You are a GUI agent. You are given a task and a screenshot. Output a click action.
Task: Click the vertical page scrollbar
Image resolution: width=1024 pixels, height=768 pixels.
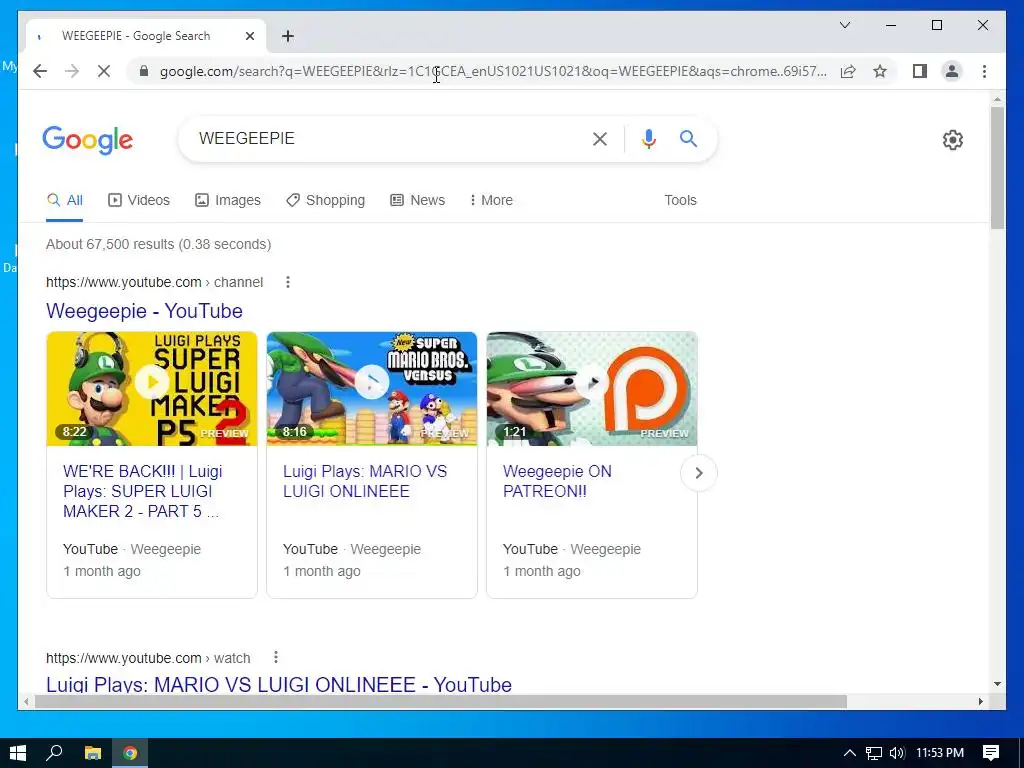pyautogui.click(x=997, y=167)
